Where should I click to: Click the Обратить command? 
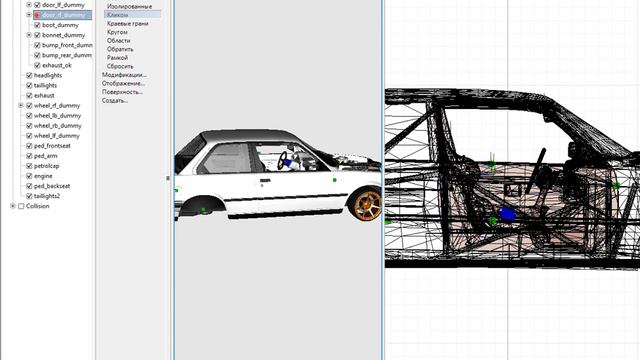[120, 49]
